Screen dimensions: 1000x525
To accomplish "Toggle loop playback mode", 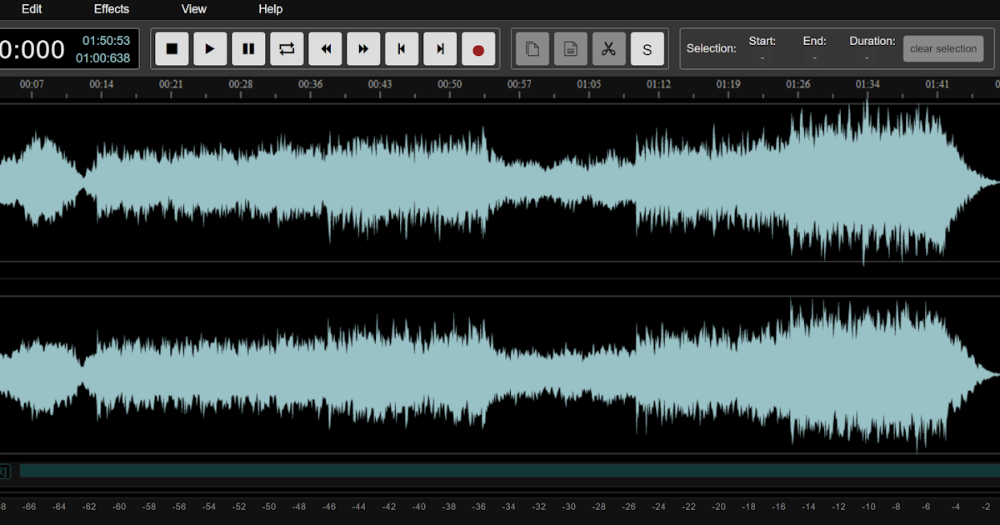I will (287, 49).
